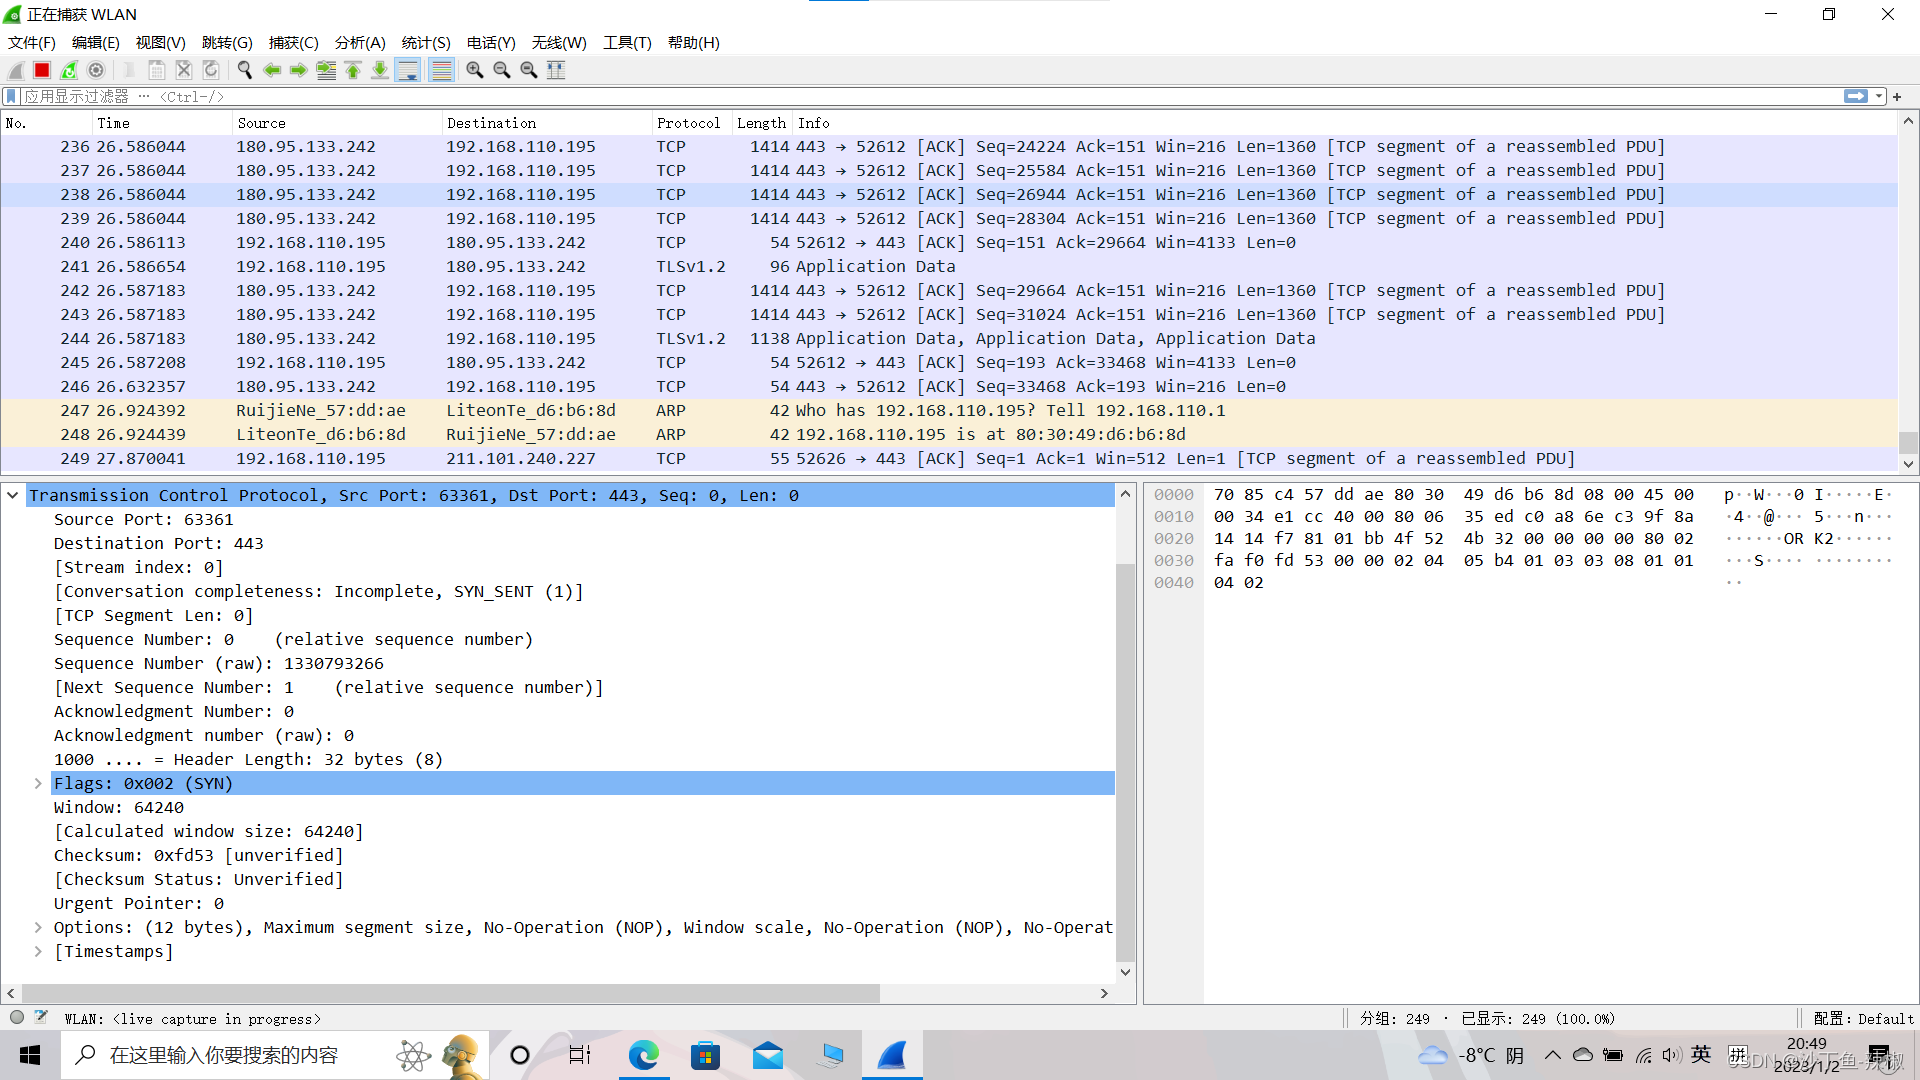
Task: Open the Windows Start menu
Action: 30,1055
